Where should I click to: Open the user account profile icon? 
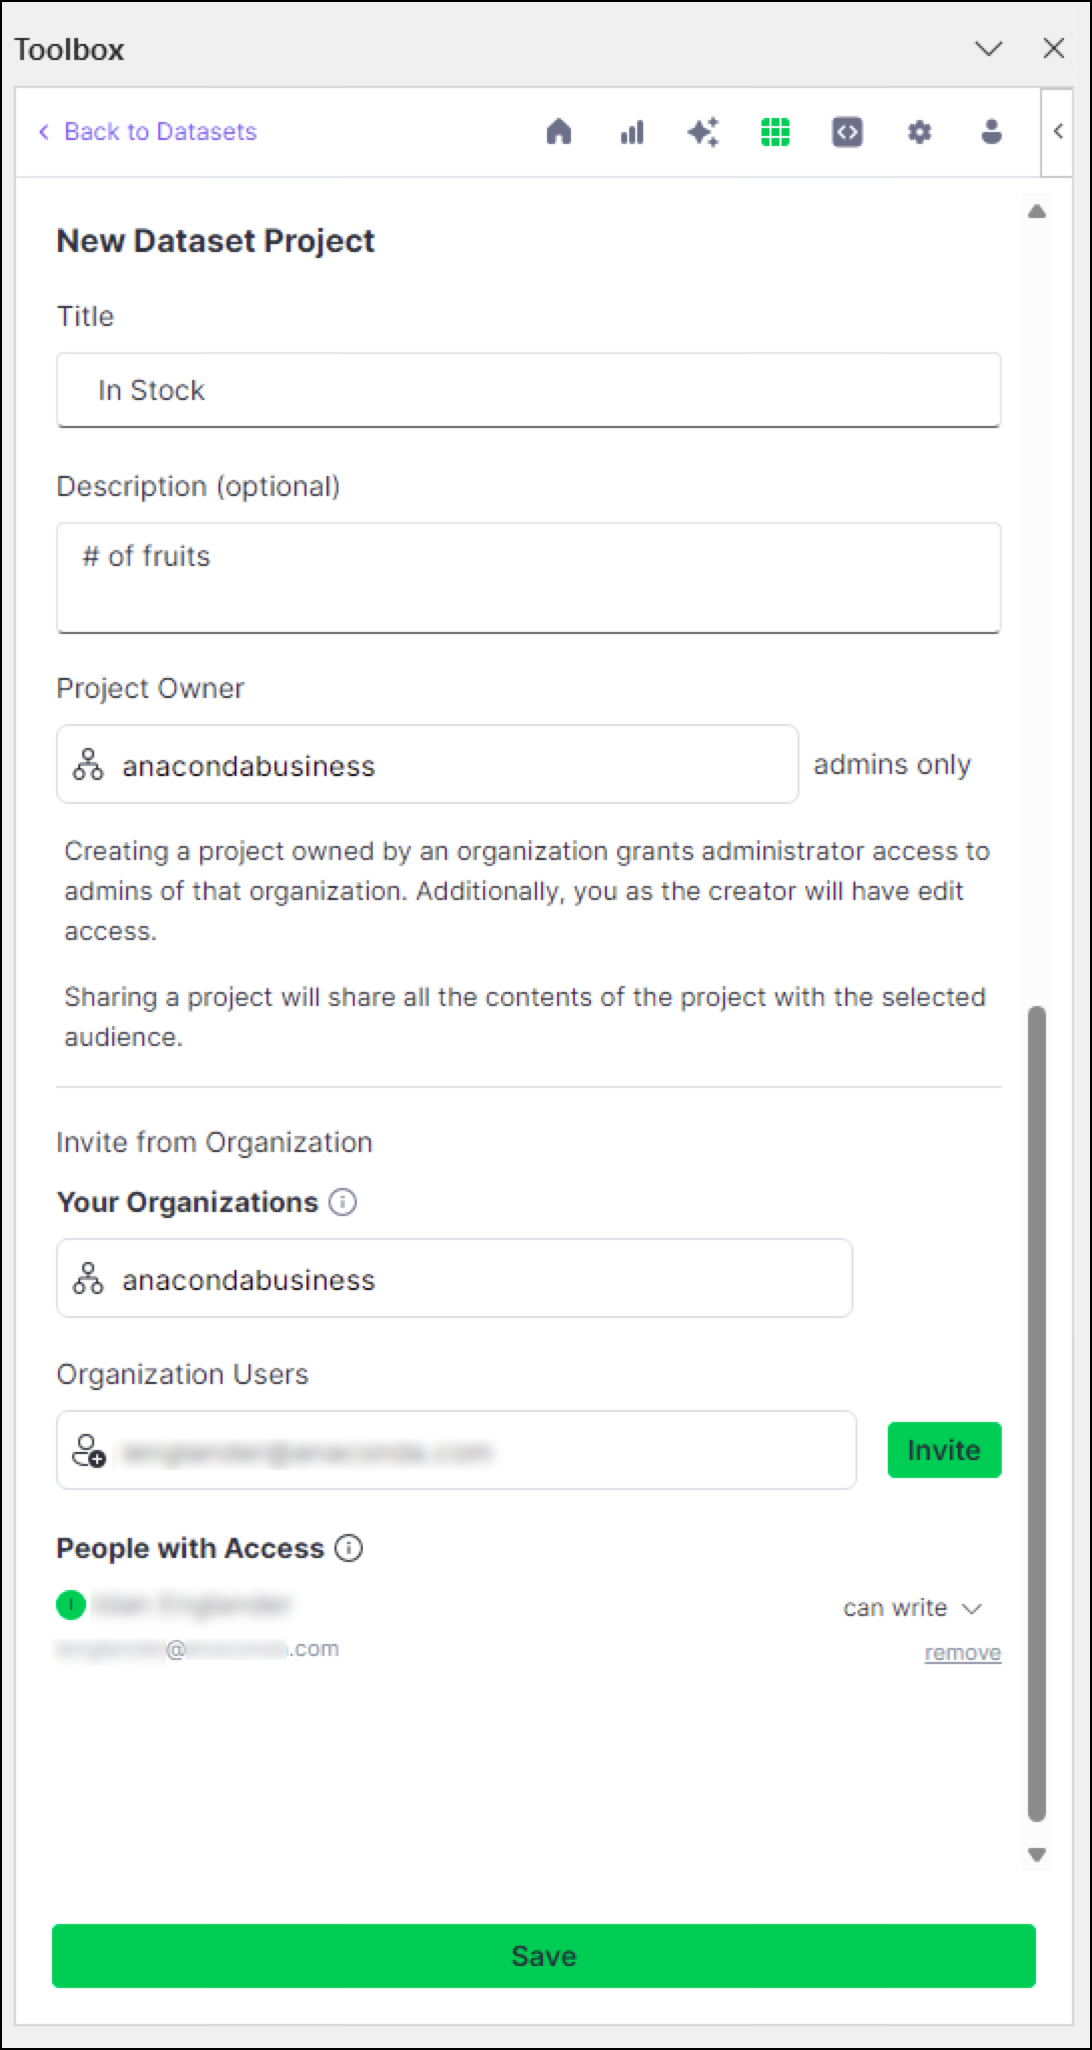[x=991, y=132]
